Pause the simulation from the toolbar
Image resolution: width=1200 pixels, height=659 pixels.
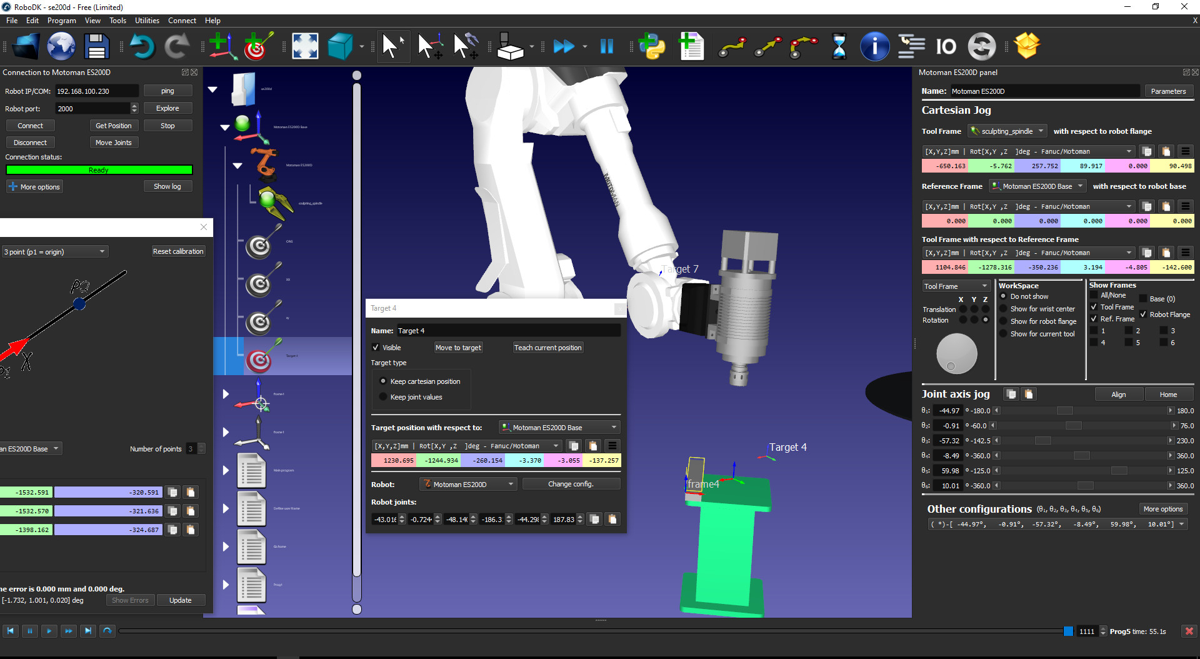point(607,46)
